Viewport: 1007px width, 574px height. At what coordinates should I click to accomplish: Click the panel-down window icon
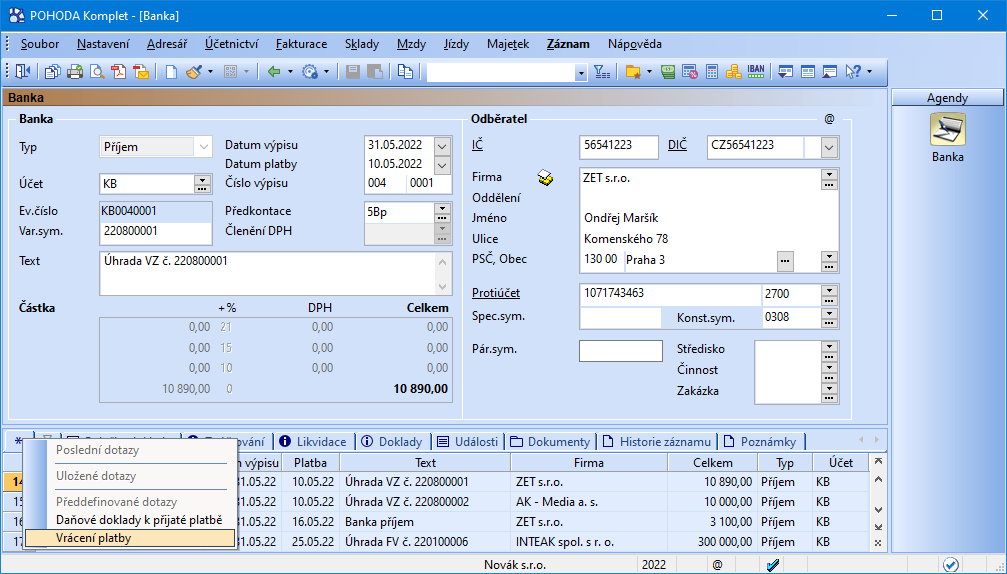point(785,72)
